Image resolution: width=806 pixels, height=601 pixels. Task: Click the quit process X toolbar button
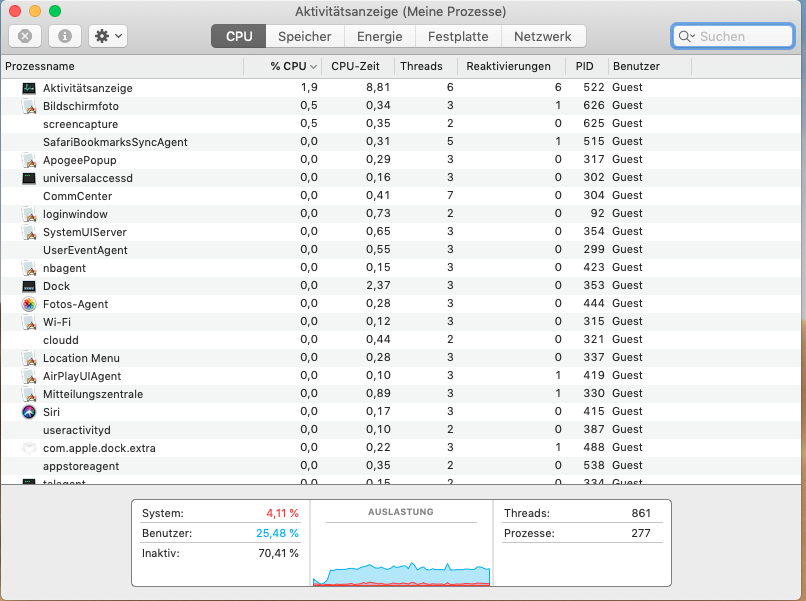click(x=25, y=36)
